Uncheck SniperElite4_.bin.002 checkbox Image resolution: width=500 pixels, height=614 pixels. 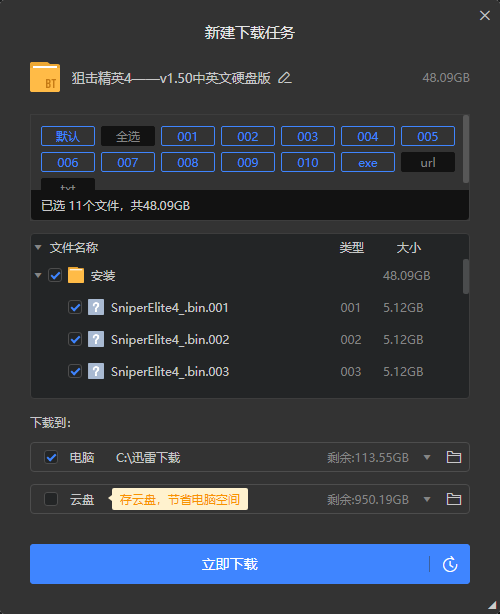(75, 339)
